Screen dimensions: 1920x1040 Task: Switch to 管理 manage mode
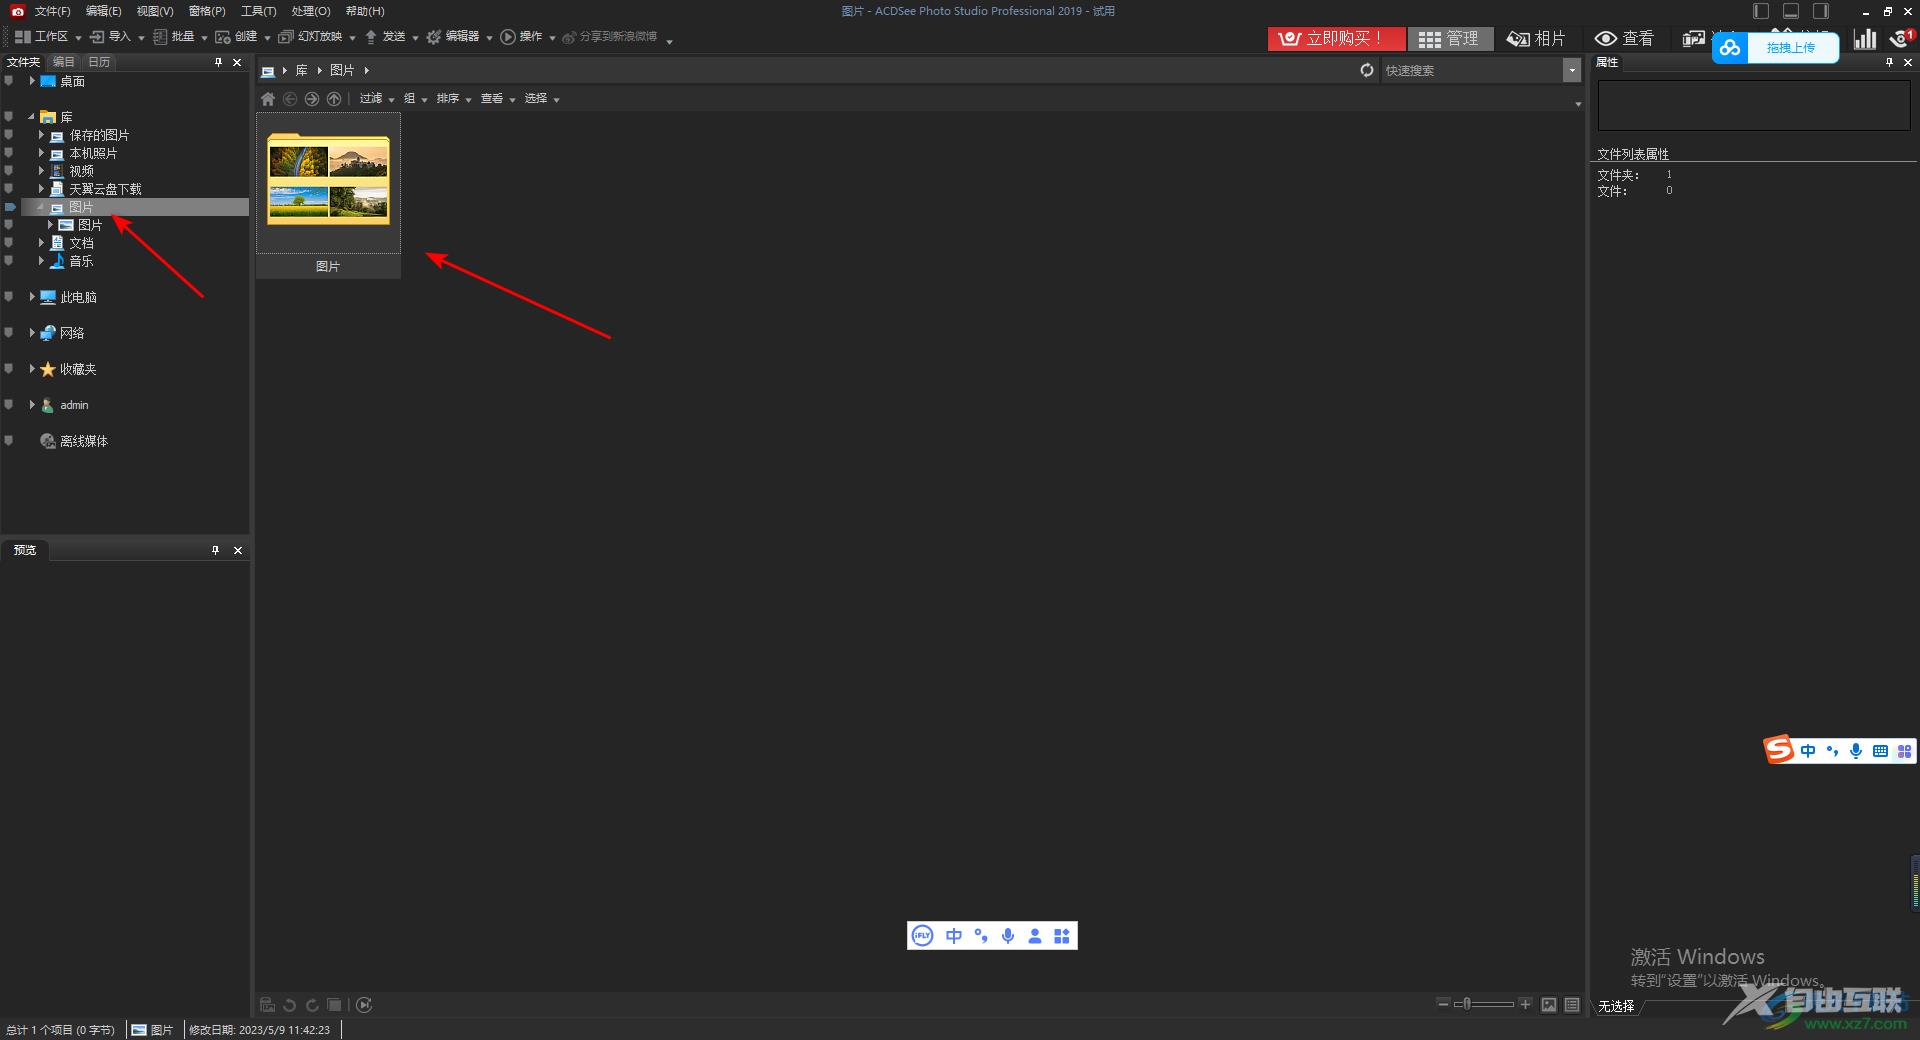click(x=1450, y=38)
